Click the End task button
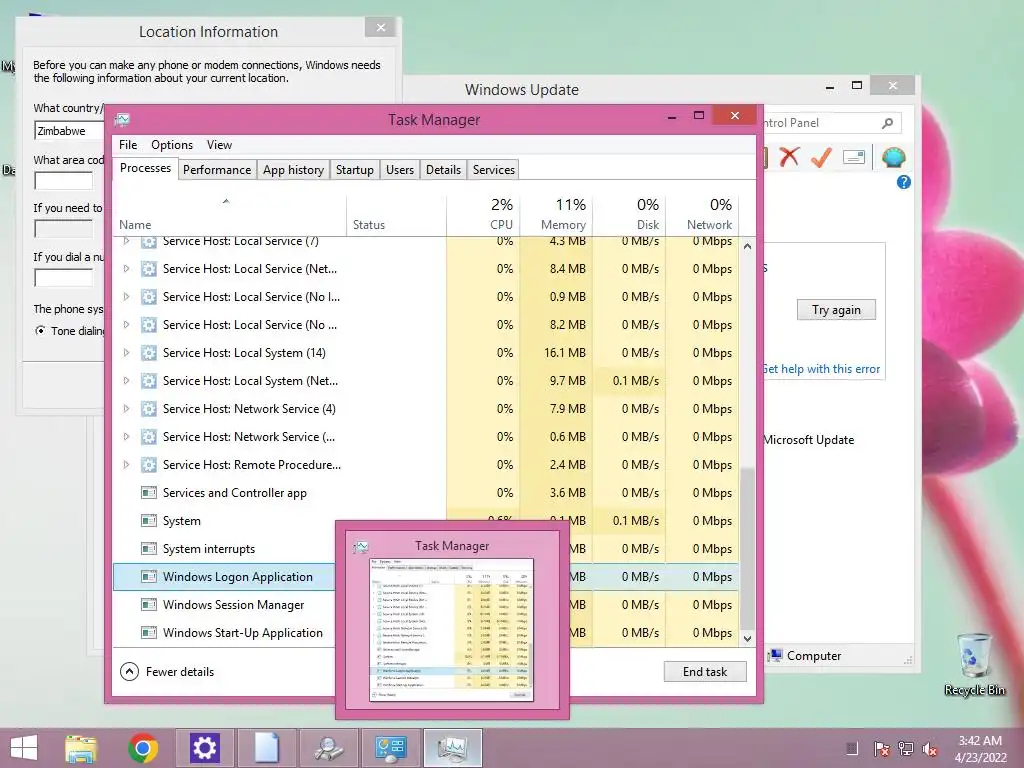Screen dimensions: 1024x768 tap(705, 671)
